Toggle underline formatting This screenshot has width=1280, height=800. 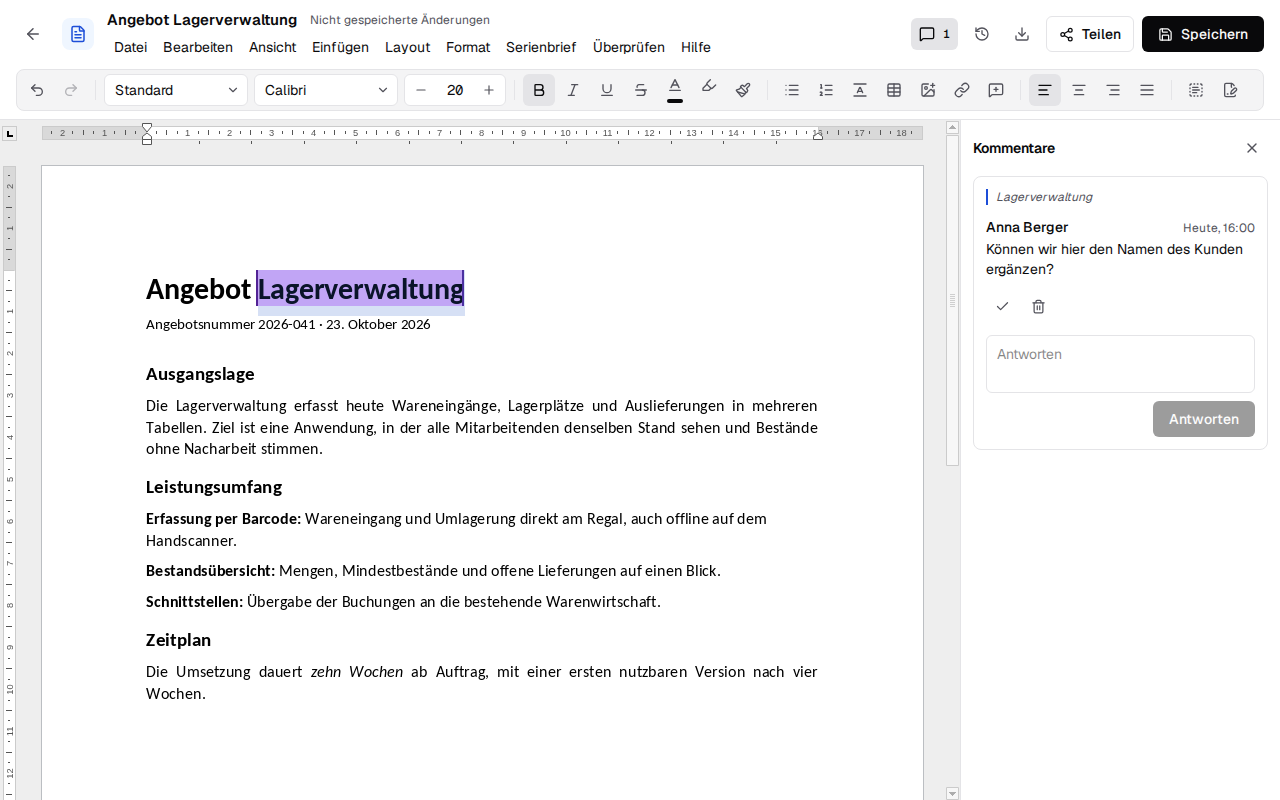[607, 90]
